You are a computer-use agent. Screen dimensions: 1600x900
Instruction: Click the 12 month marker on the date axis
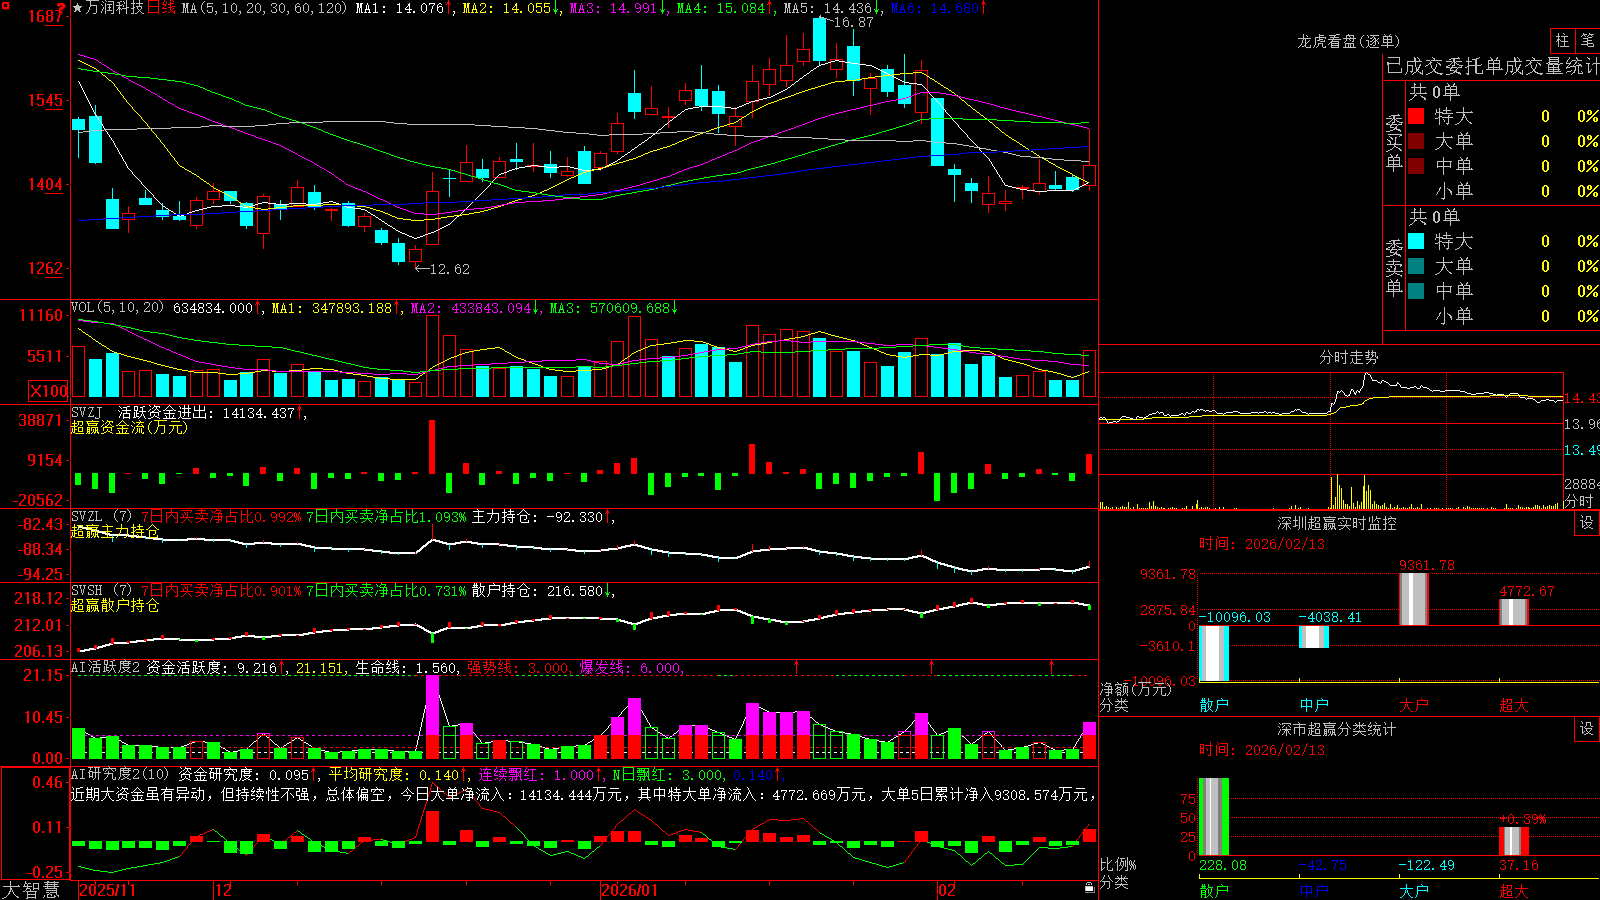click(x=223, y=890)
